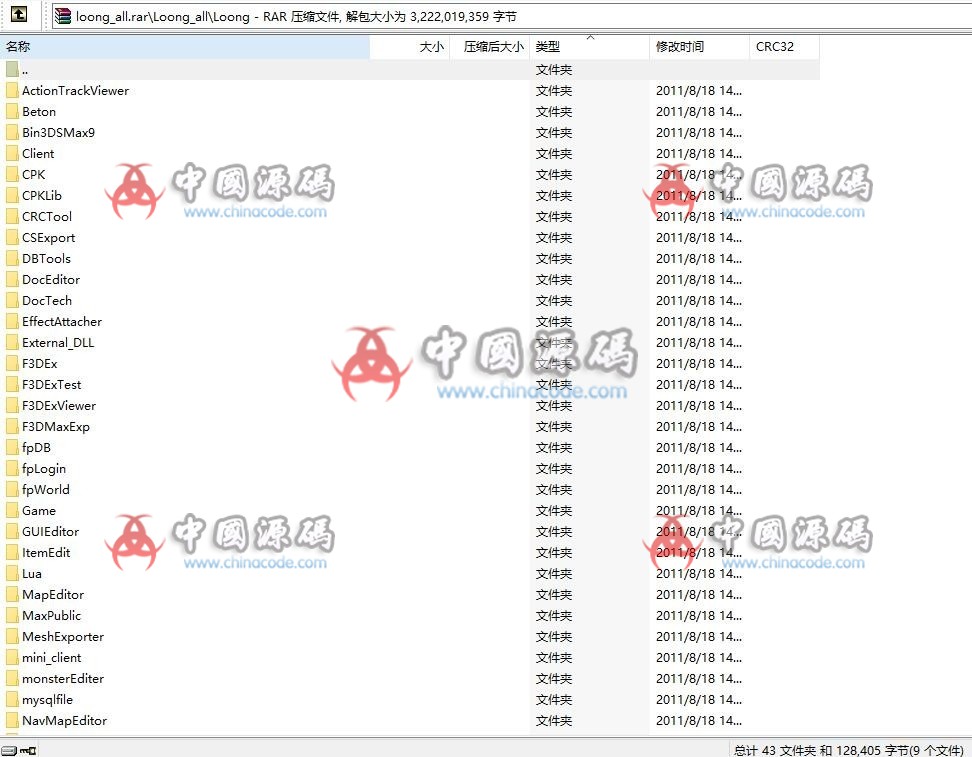Image resolution: width=972 pixels, height=757 pixels.
Task: Click the RAR archive icon in address bar
Action: [x=63, y=16]
